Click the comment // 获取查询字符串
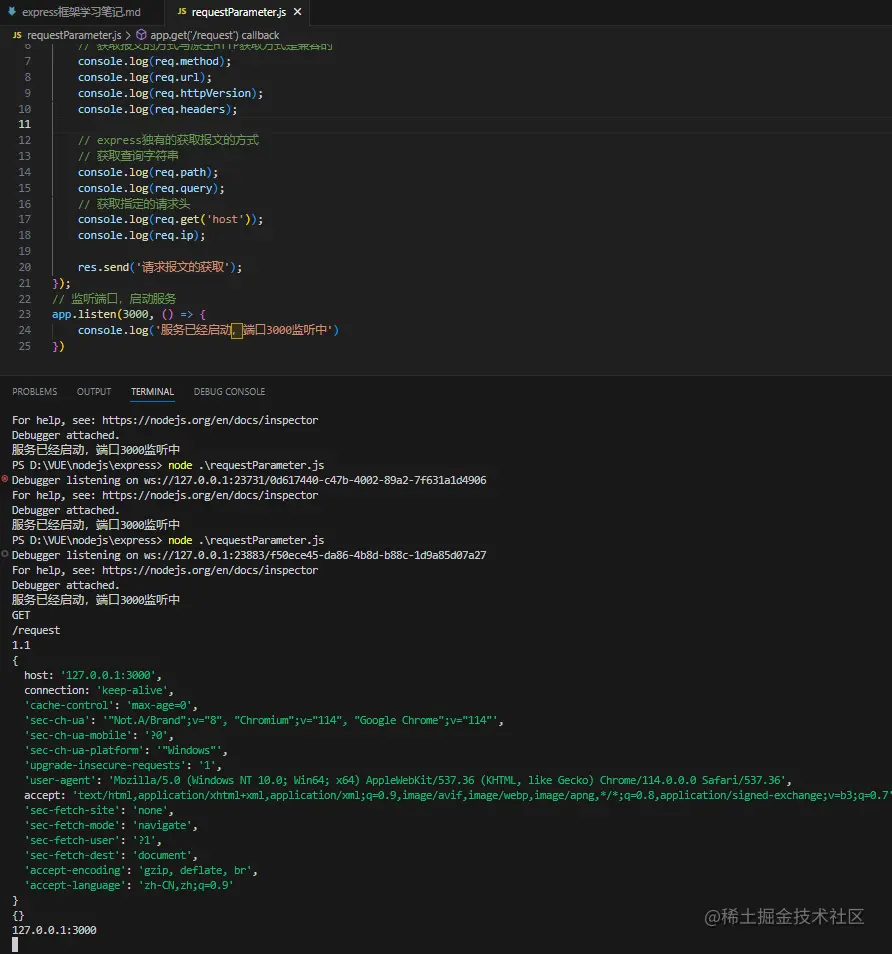This screenshot has width=892, height=954. pos(128,156)
